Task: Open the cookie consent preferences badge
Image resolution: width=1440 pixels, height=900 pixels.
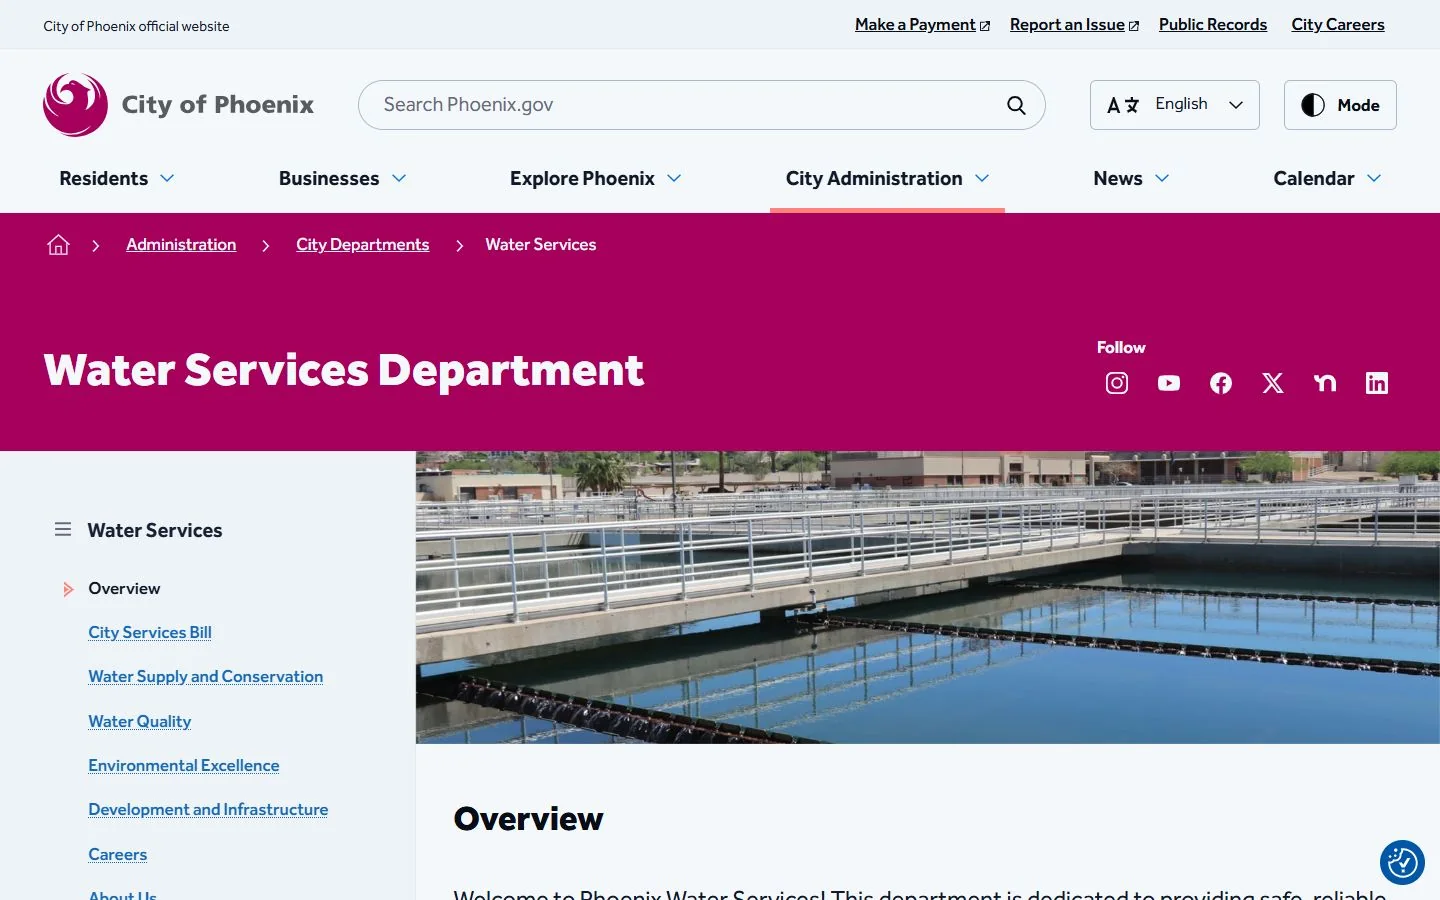Action: [1402, 862]
